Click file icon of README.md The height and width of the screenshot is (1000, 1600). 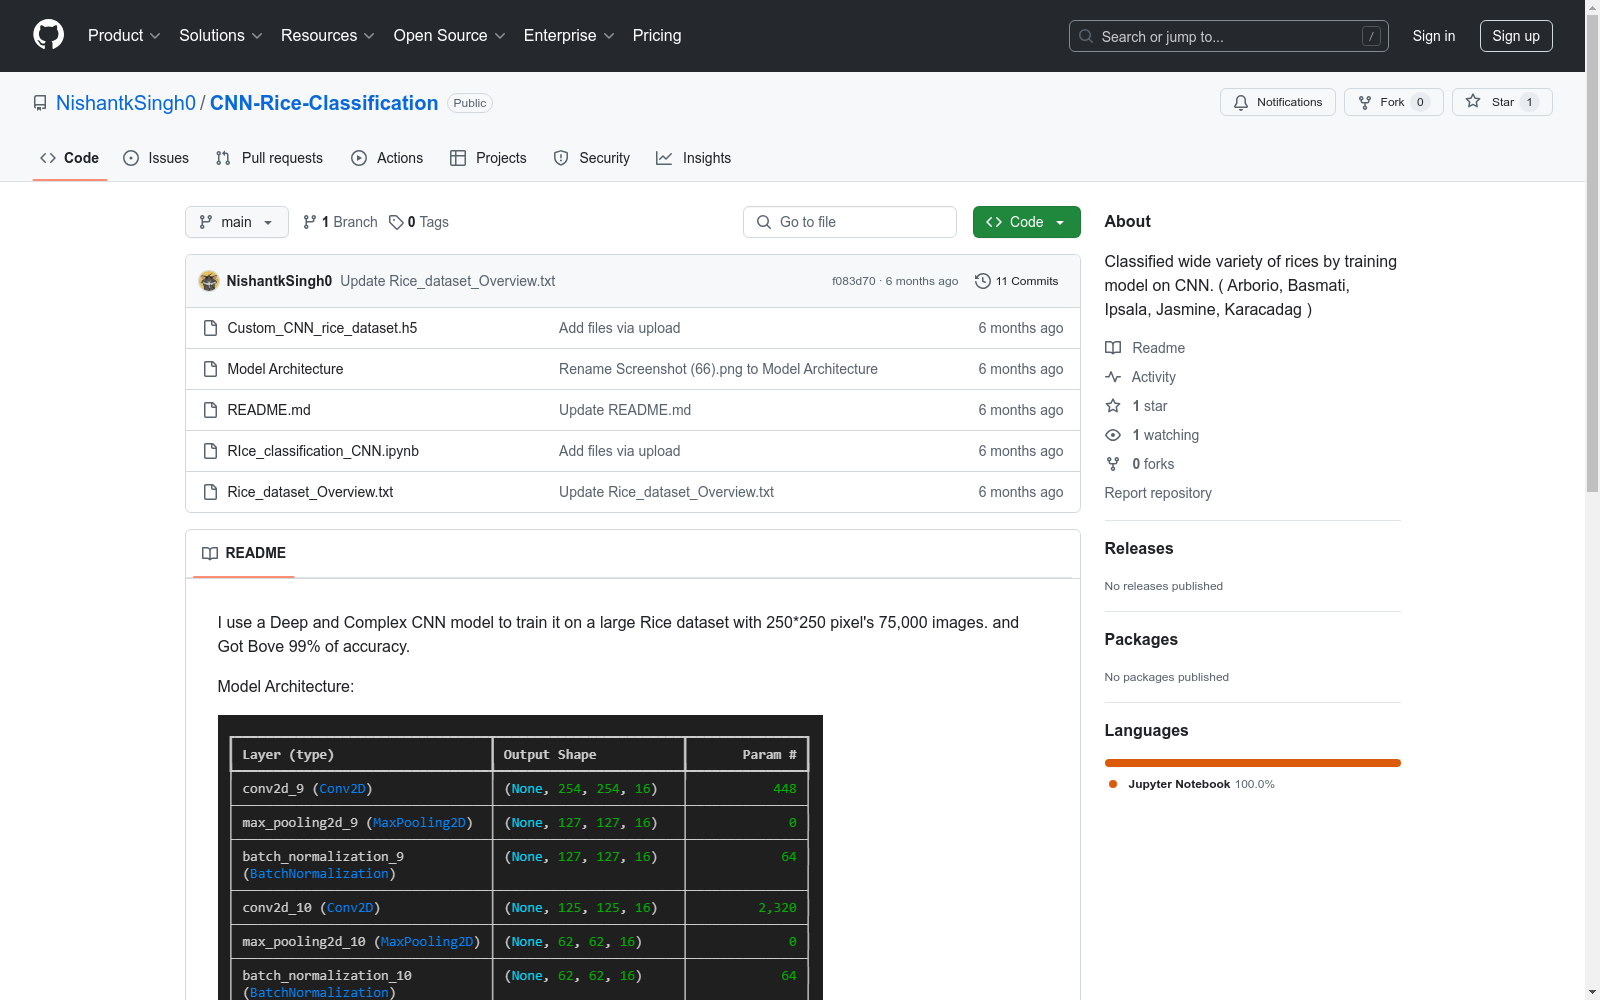210,410
